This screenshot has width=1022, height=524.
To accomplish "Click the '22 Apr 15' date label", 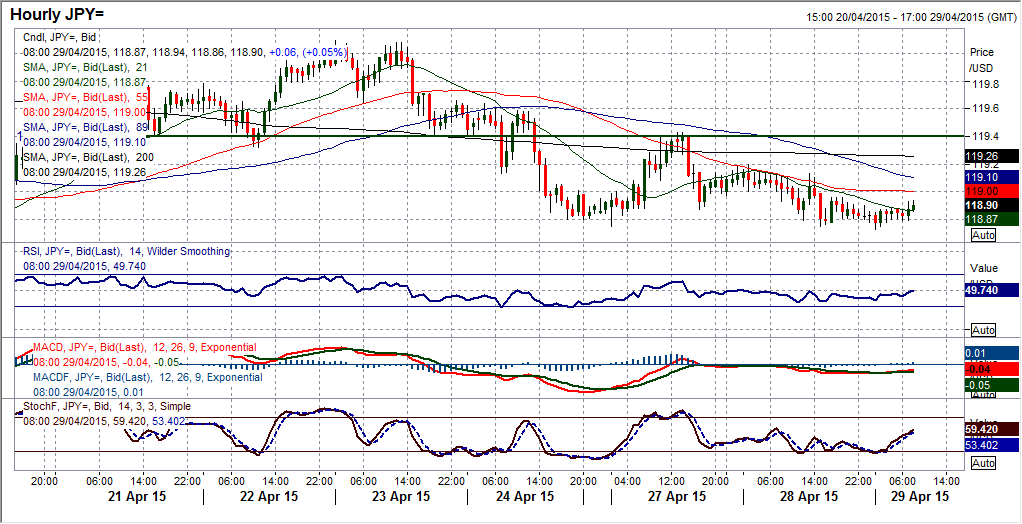I will tap(269, 496).
